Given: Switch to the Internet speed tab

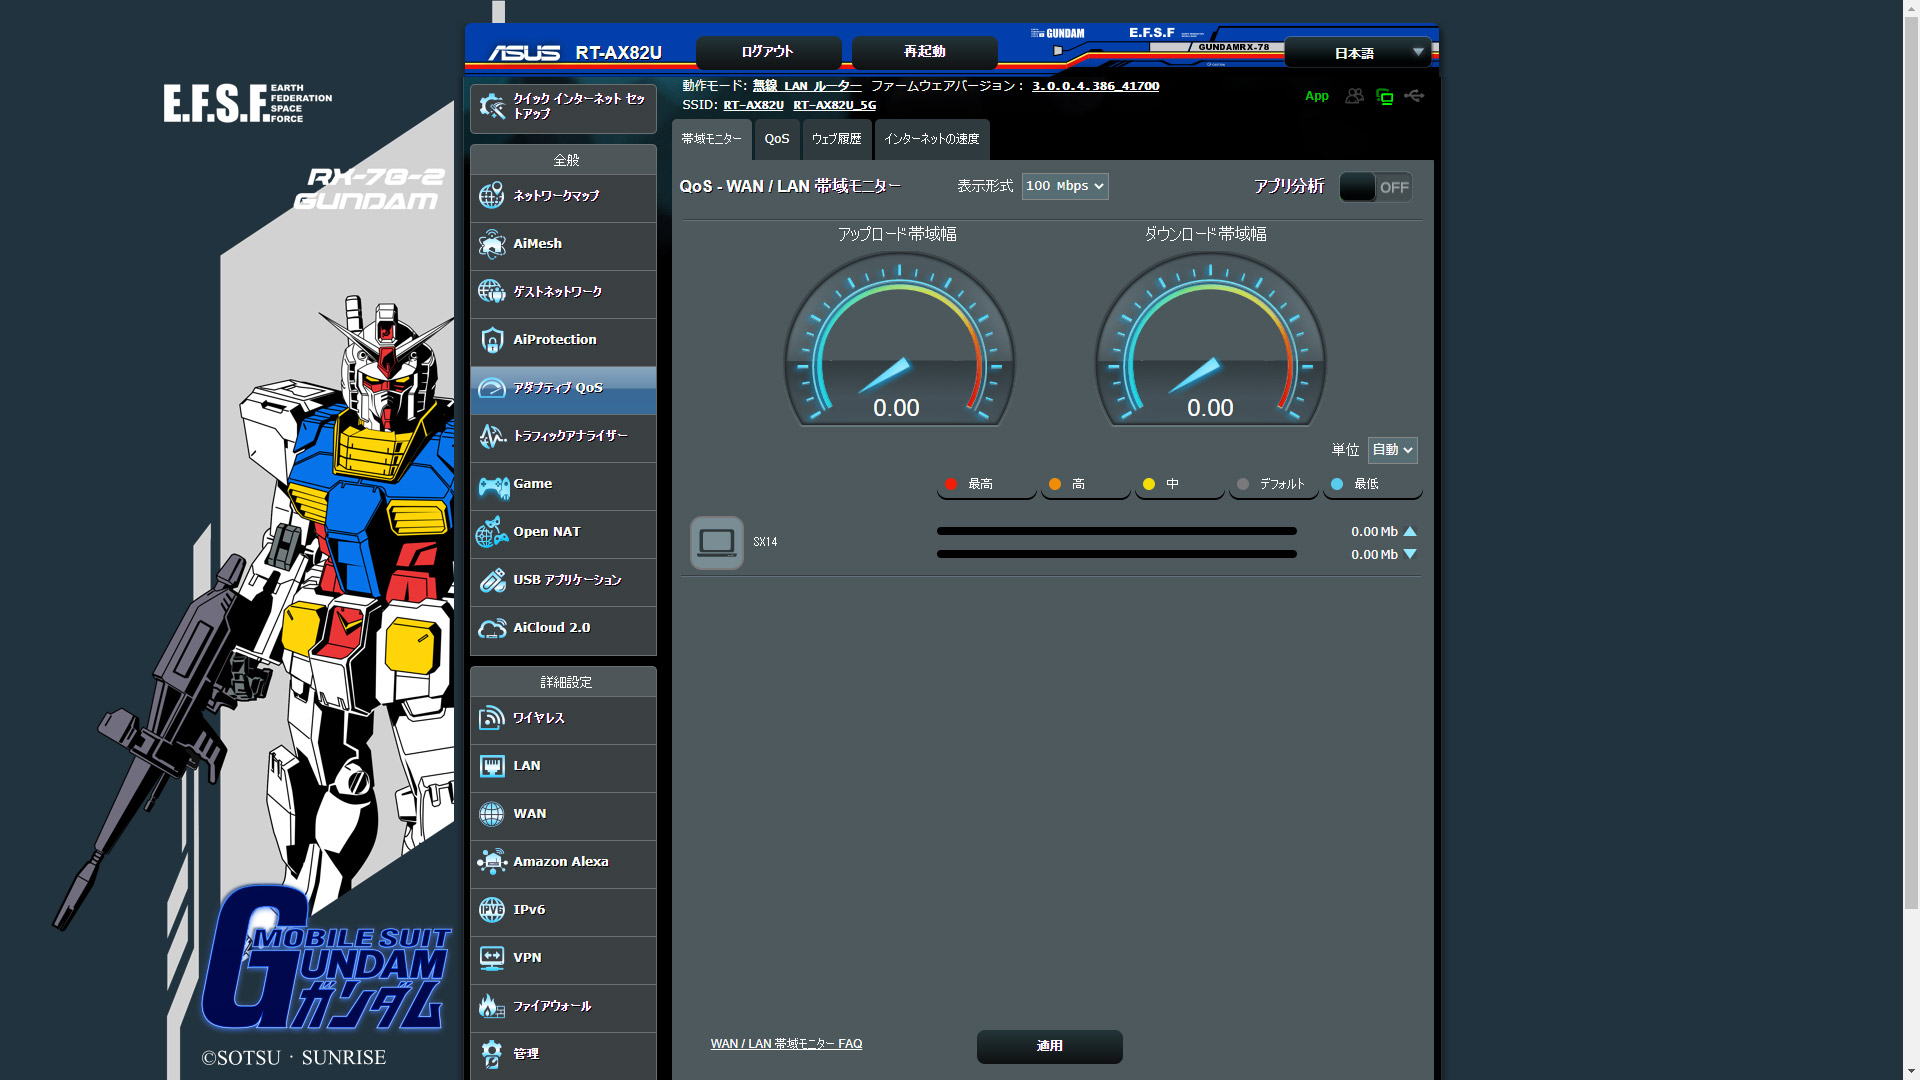Looking at the screenshot, I should (931, 139).
